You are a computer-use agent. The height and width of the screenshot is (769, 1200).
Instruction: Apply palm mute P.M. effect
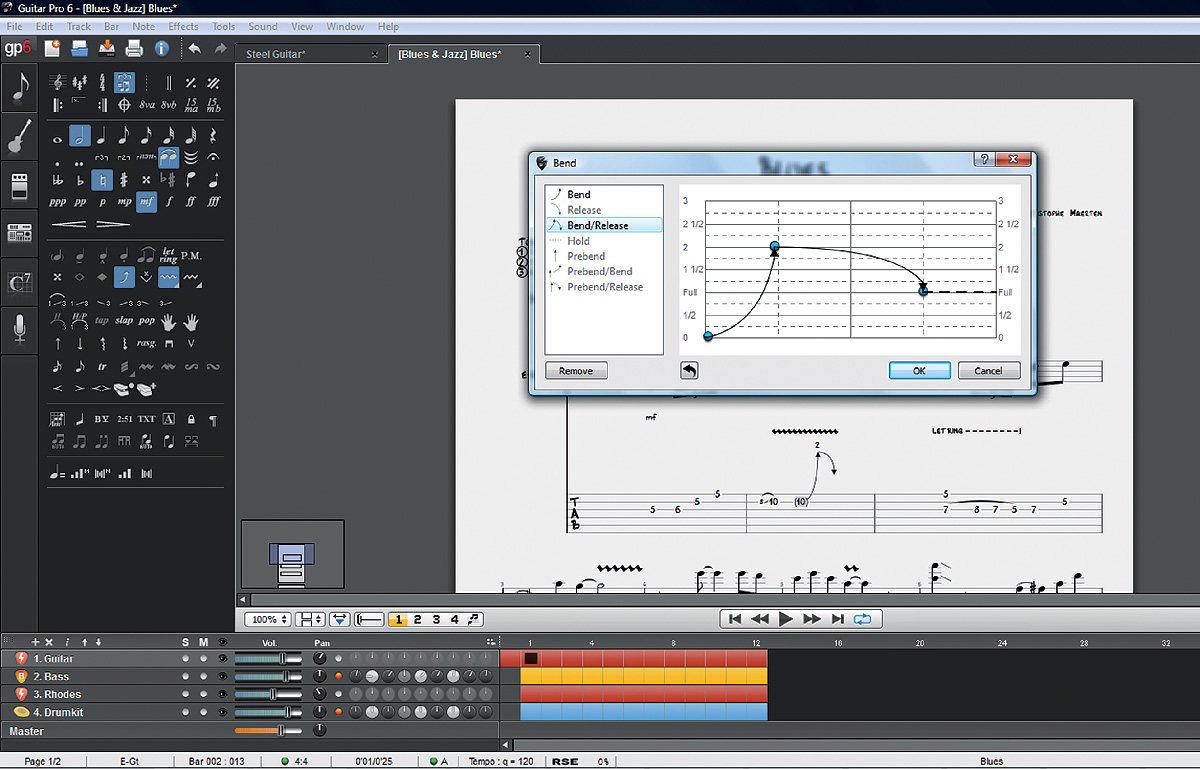191,256
